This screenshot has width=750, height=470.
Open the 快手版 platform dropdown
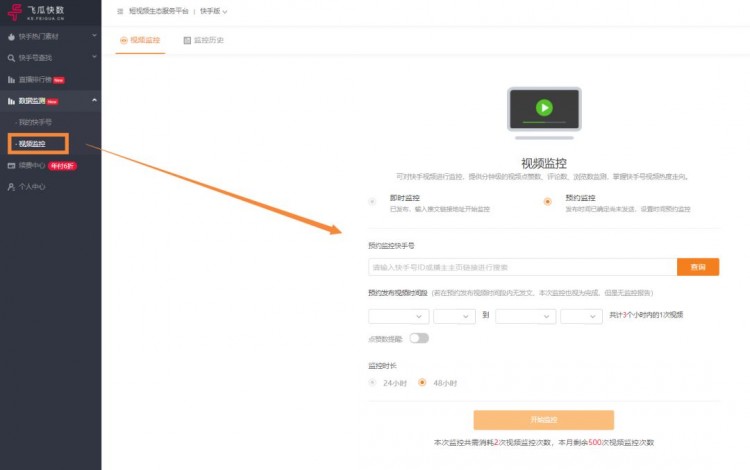point(214,11)
